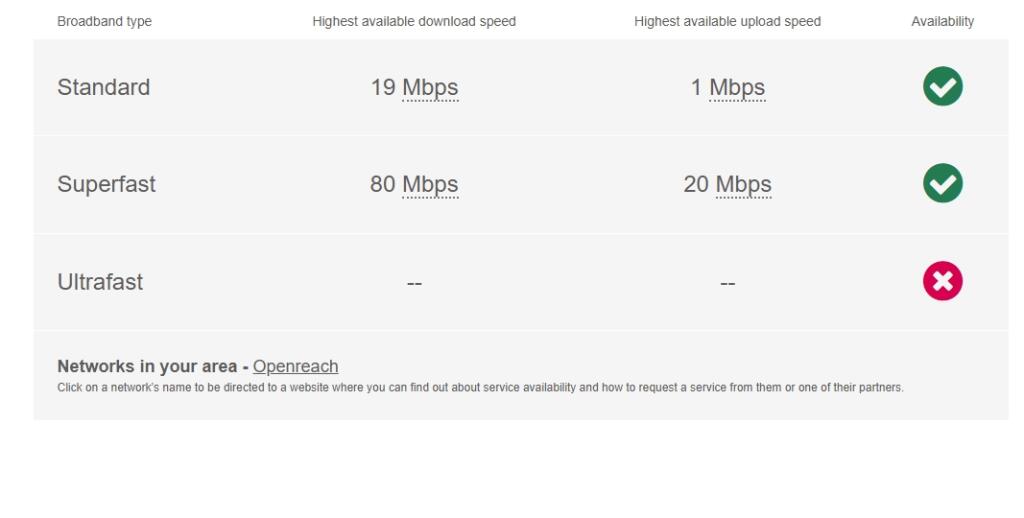Click the Ultrafast upload speed dashes
This screenshot has height=518, width=1024.
coord(728,283)
